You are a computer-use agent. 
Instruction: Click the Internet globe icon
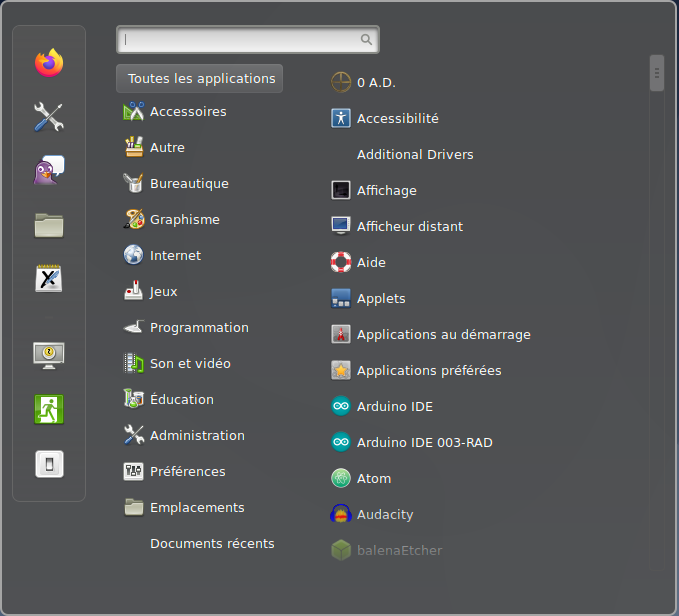(133, 255)
